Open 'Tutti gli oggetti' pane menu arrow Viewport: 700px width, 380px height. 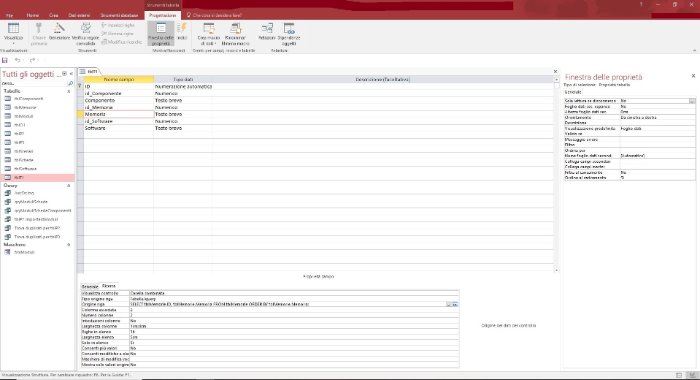(64, 74)
